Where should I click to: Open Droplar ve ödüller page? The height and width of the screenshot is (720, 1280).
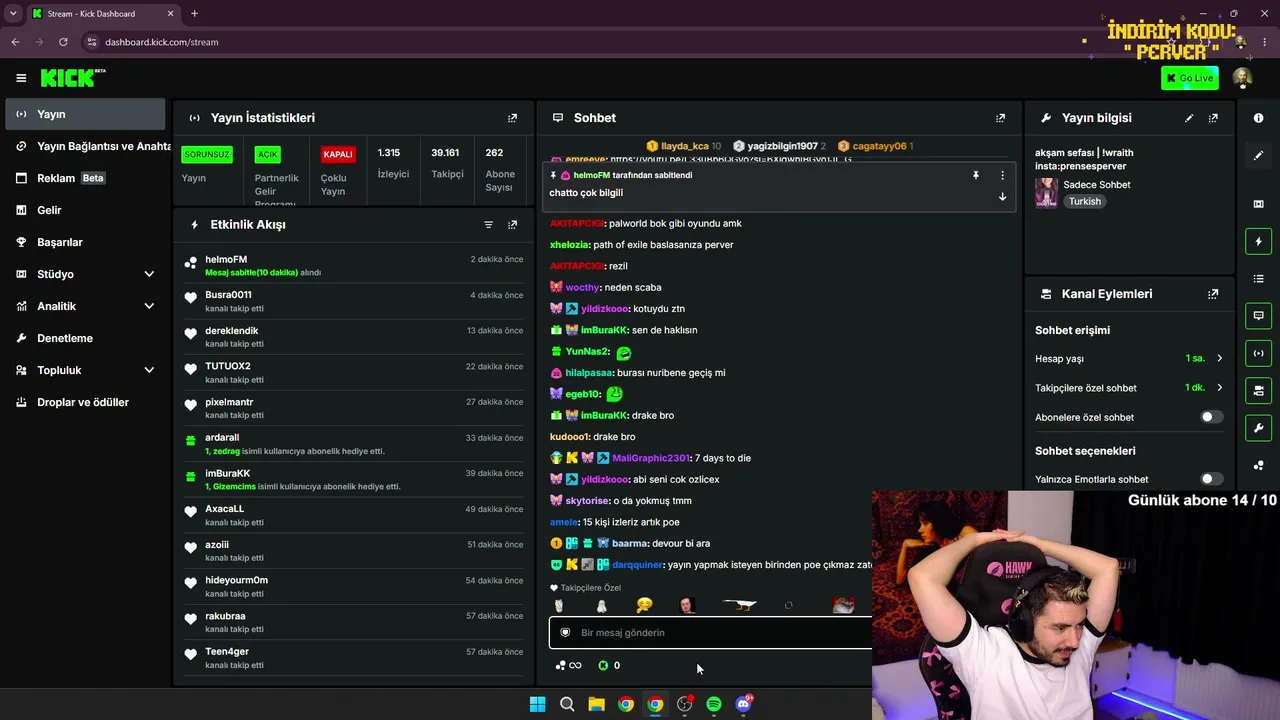(85, 402)
